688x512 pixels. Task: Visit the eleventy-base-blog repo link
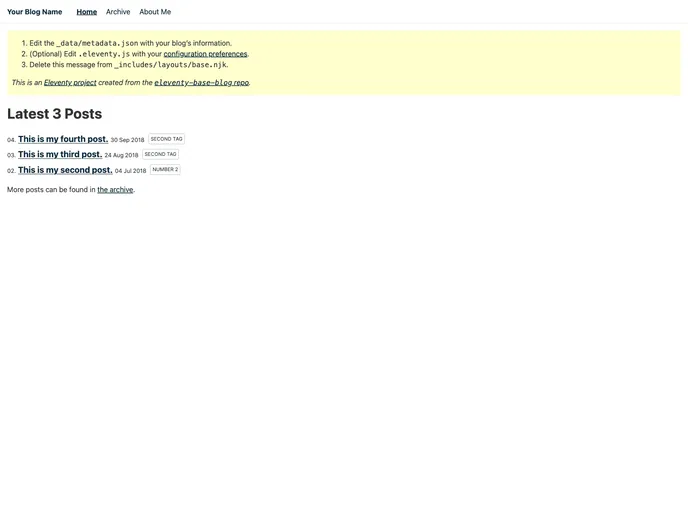(x=201, y=83)
